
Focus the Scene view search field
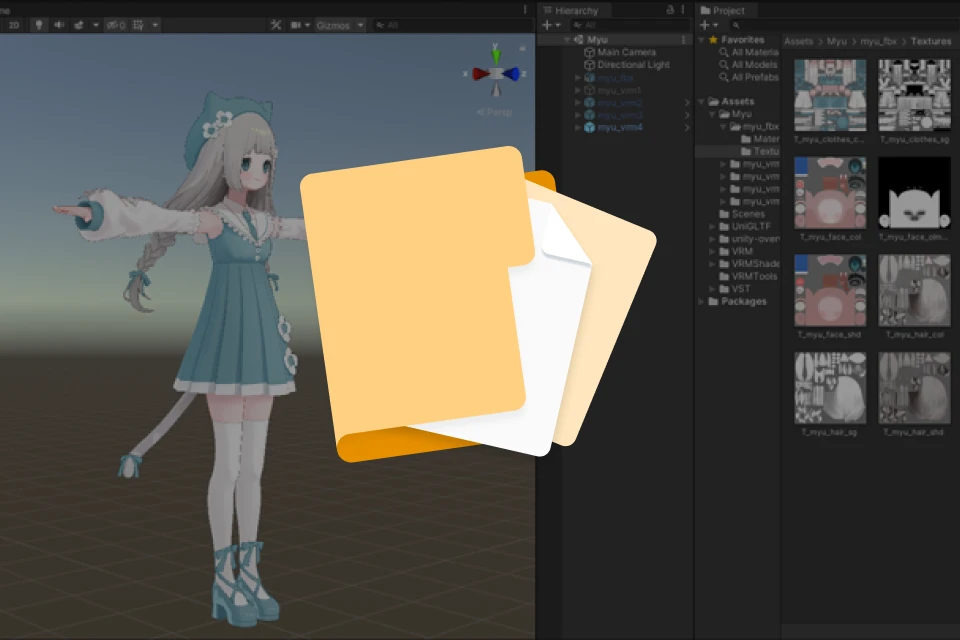point(452,25)
